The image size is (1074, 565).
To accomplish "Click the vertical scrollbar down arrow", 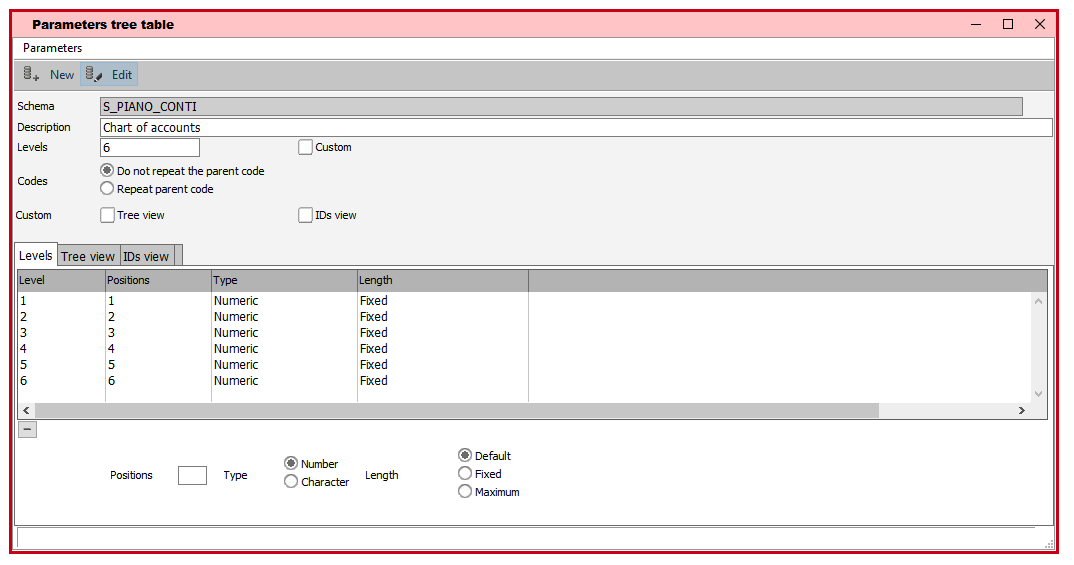I will point(1038,394).
